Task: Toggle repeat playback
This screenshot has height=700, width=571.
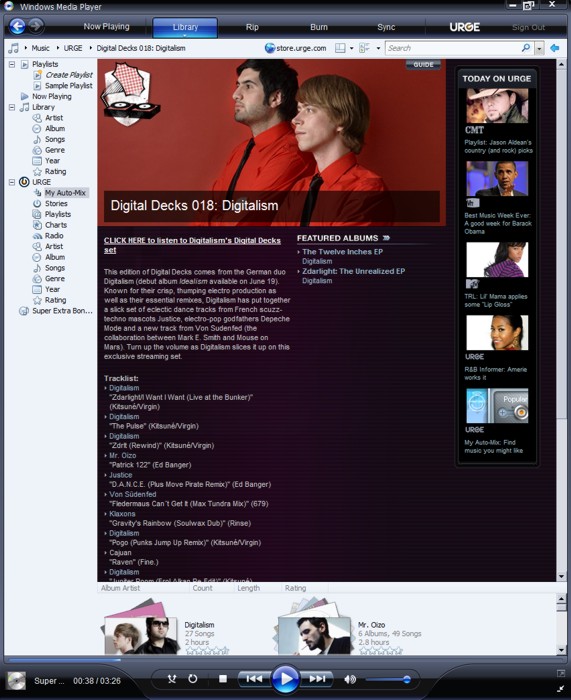Action: click(x=192, y=679)
